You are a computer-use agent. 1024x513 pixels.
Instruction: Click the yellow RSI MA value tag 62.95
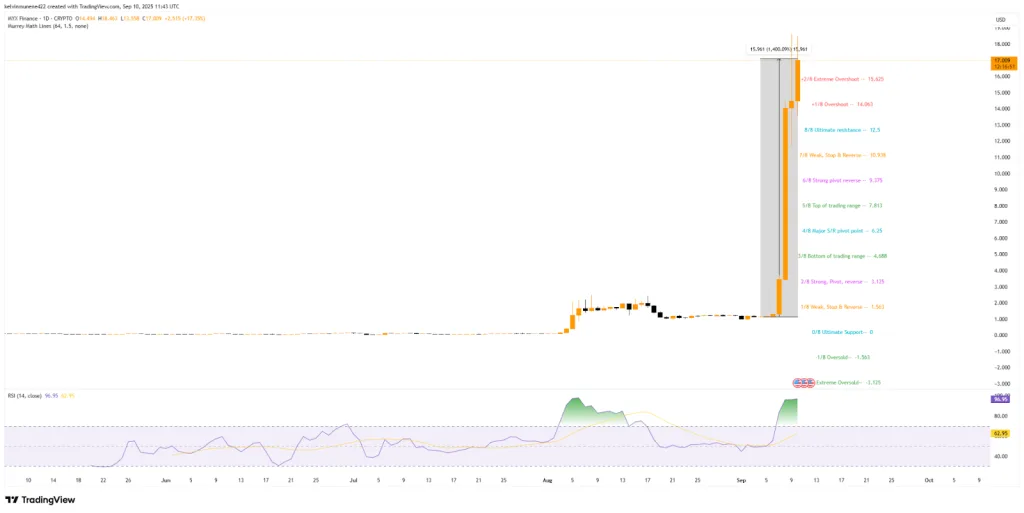1000,433
